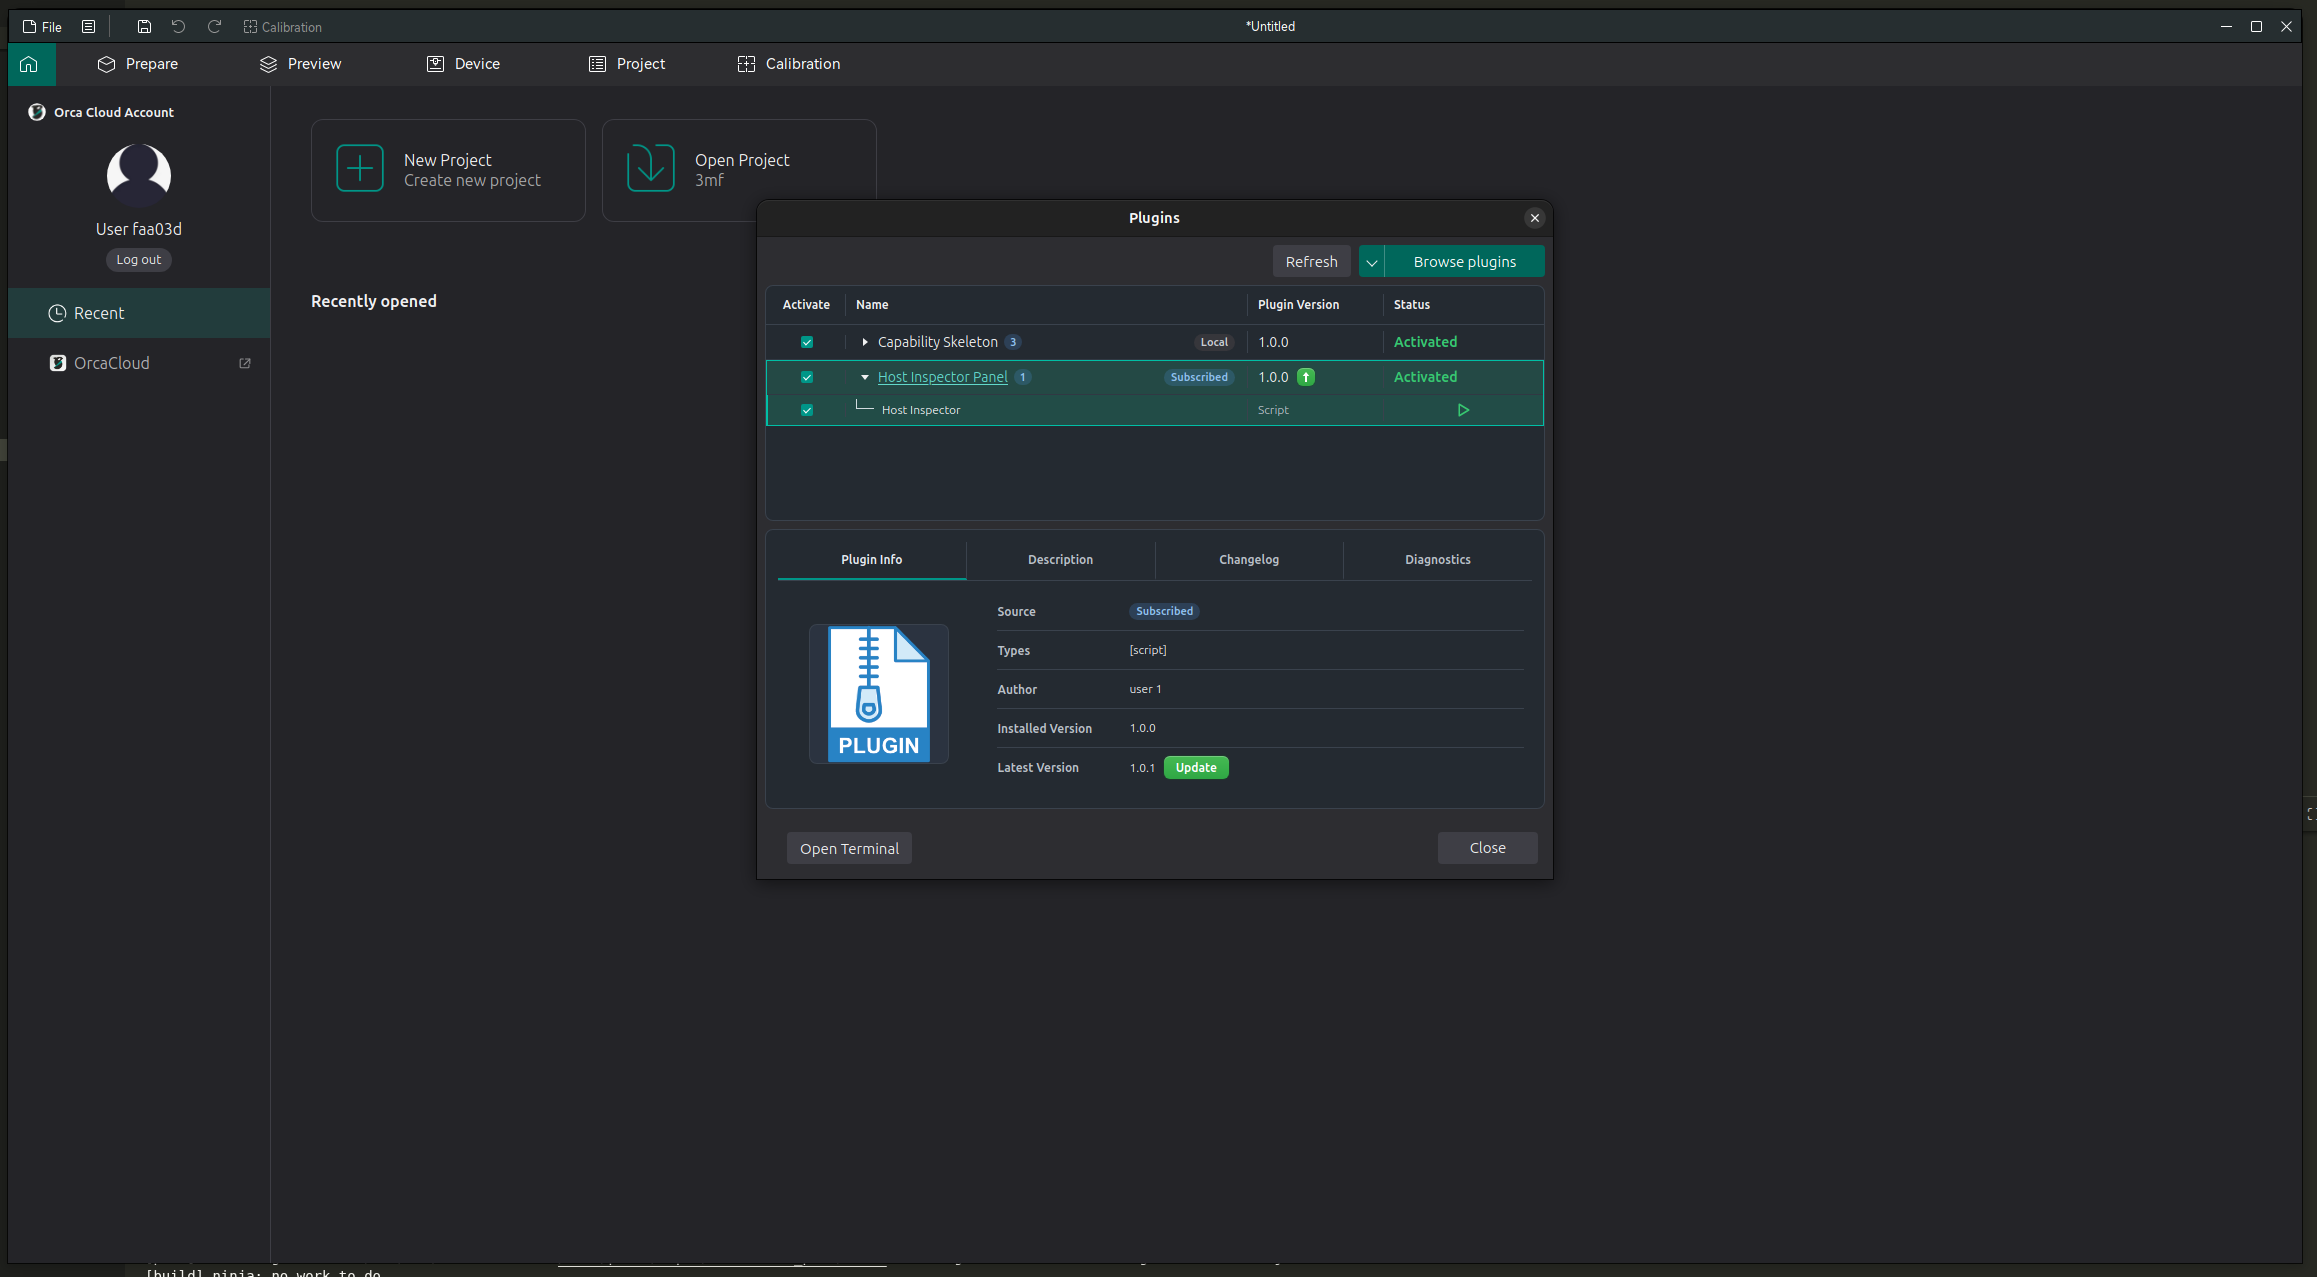Open the File menu
Viewport: 2317px width, 1277px height.
(x=42, y=27)
